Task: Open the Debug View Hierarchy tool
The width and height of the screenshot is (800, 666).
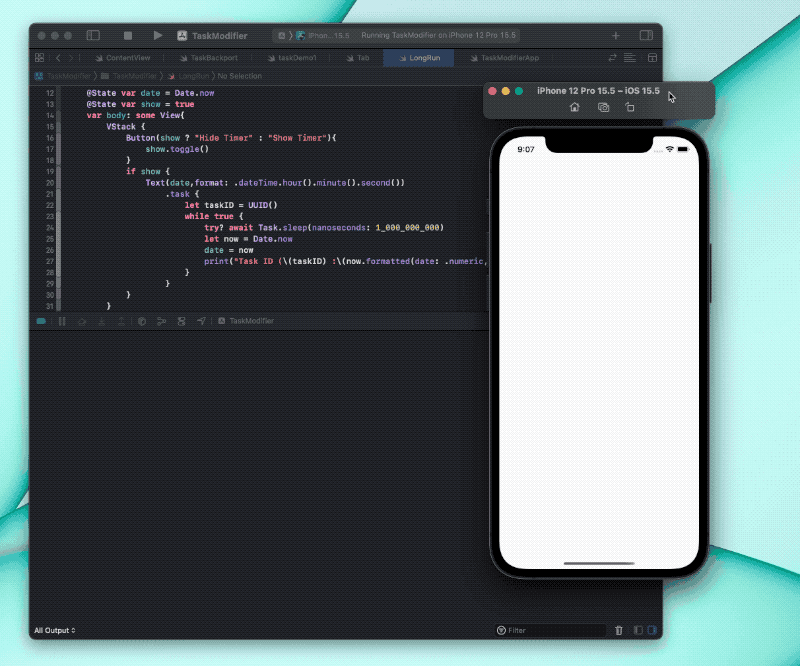Action: (x=140, y=321)
